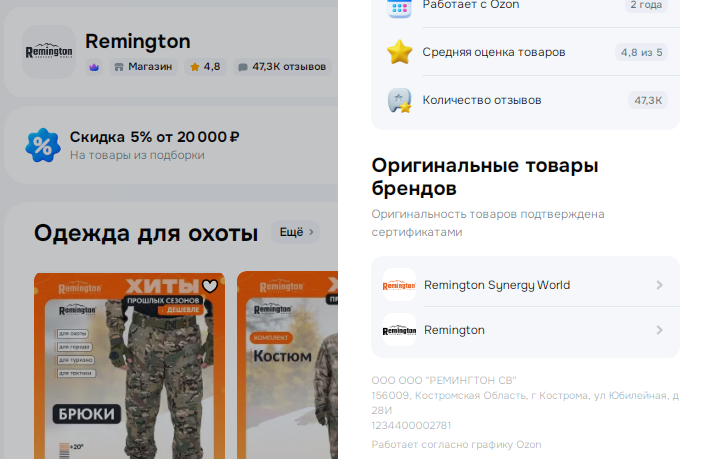Click Работает согласно графику Ozon text
Viewport: 705px width, 459px height.
[456, 445]
